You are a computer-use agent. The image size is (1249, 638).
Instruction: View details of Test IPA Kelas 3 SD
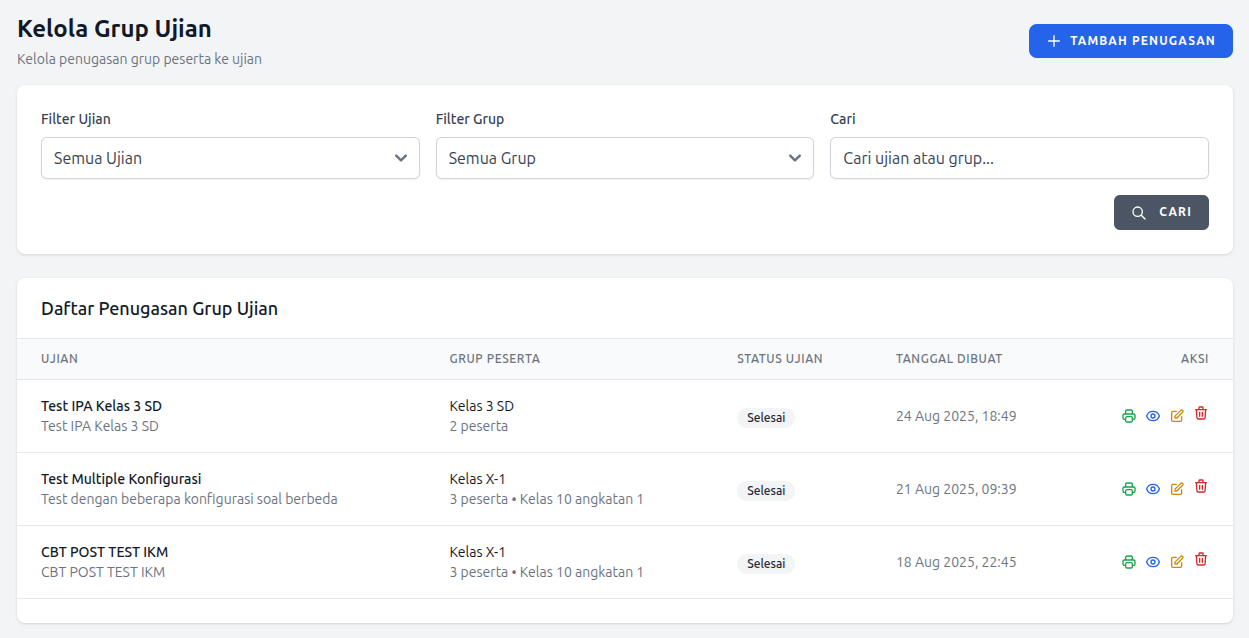coord(1153,415)
